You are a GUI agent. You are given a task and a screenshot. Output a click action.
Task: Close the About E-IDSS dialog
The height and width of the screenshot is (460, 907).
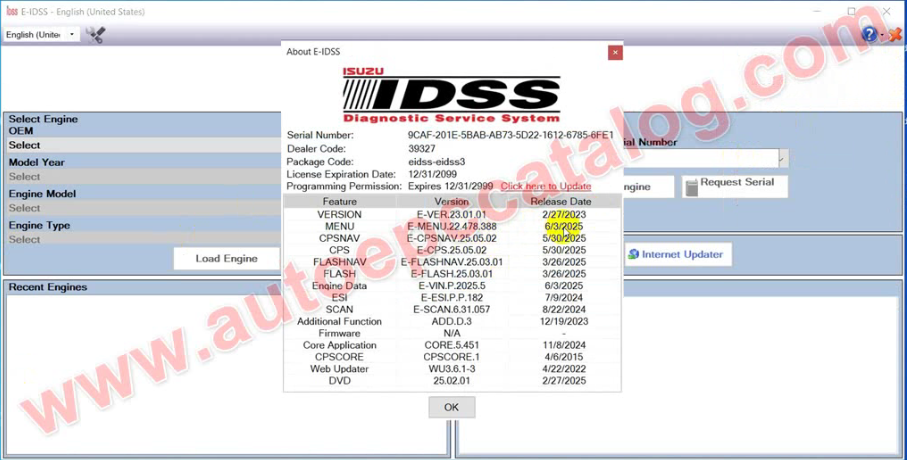click(x=615, y=53)
